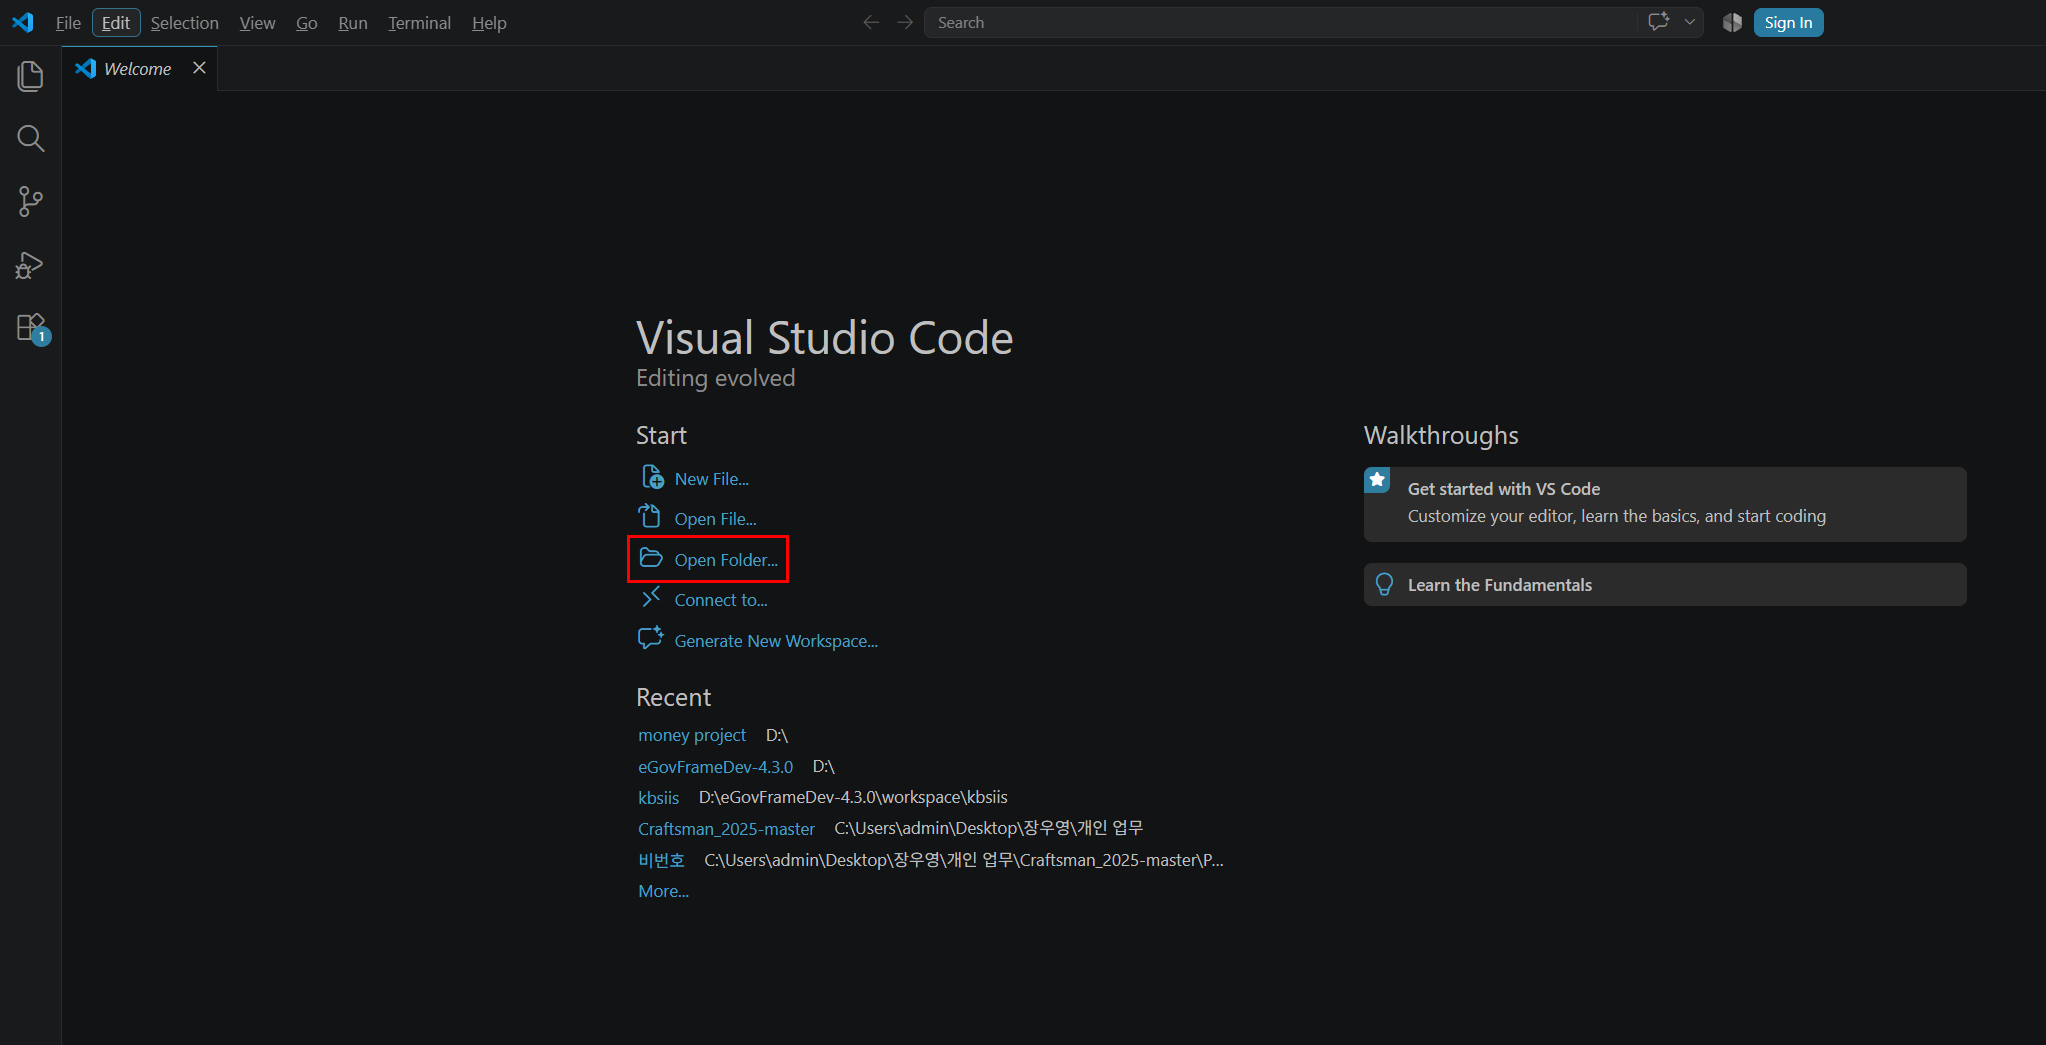The width and height of the screenshot is (2046, 1045).
Task: Click the Open File icon under Start
Action: [x=650, y=516]
